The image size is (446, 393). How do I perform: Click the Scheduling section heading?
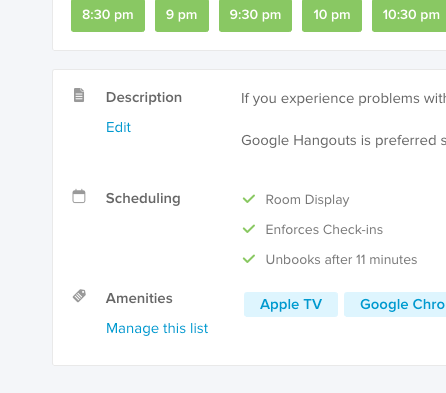coord(143,199)
